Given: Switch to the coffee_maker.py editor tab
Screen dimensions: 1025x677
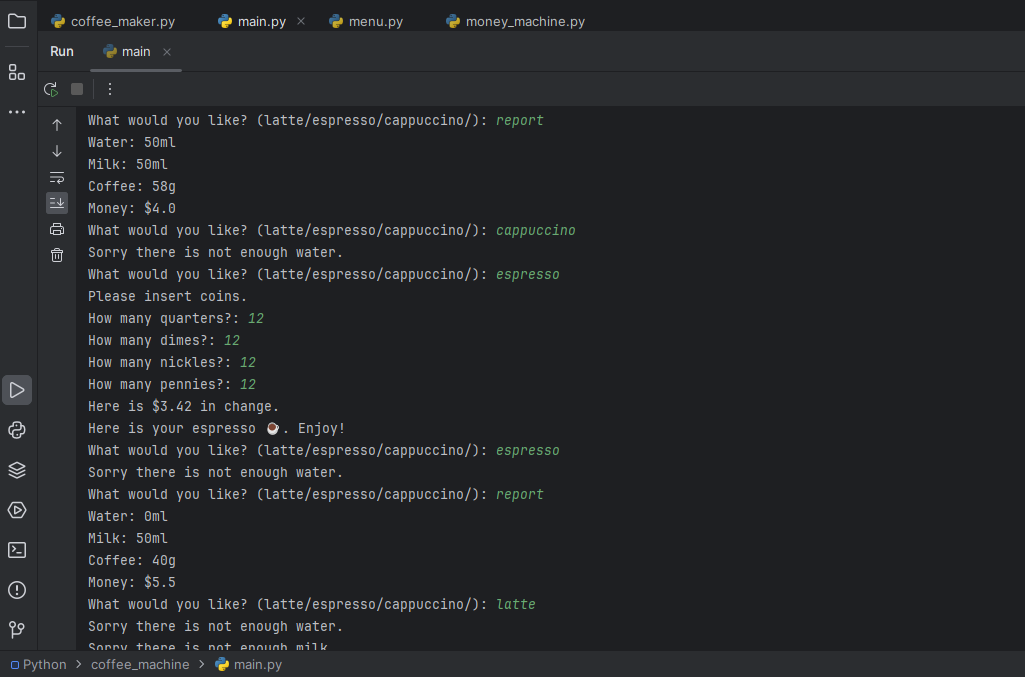Looking at the screenshot, I should (112, 21).
